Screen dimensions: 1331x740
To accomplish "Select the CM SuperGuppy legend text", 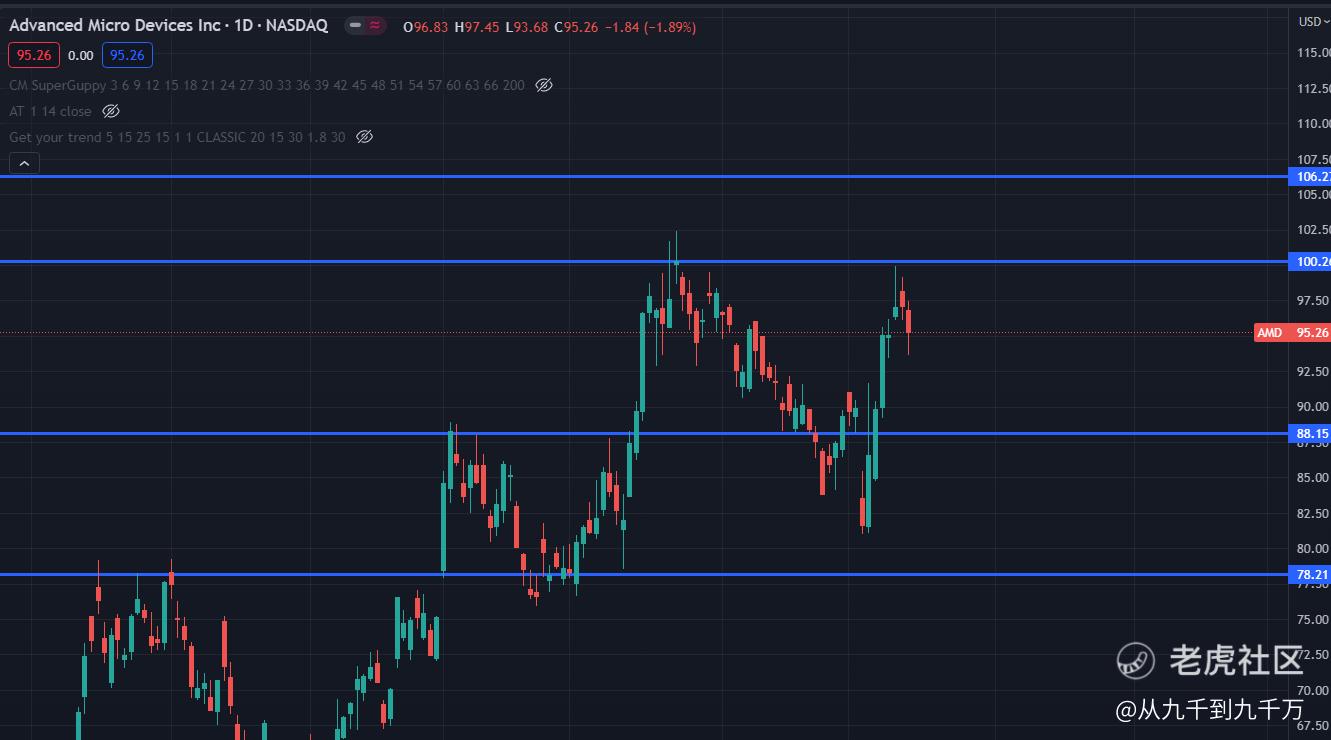I will [267, 85].
